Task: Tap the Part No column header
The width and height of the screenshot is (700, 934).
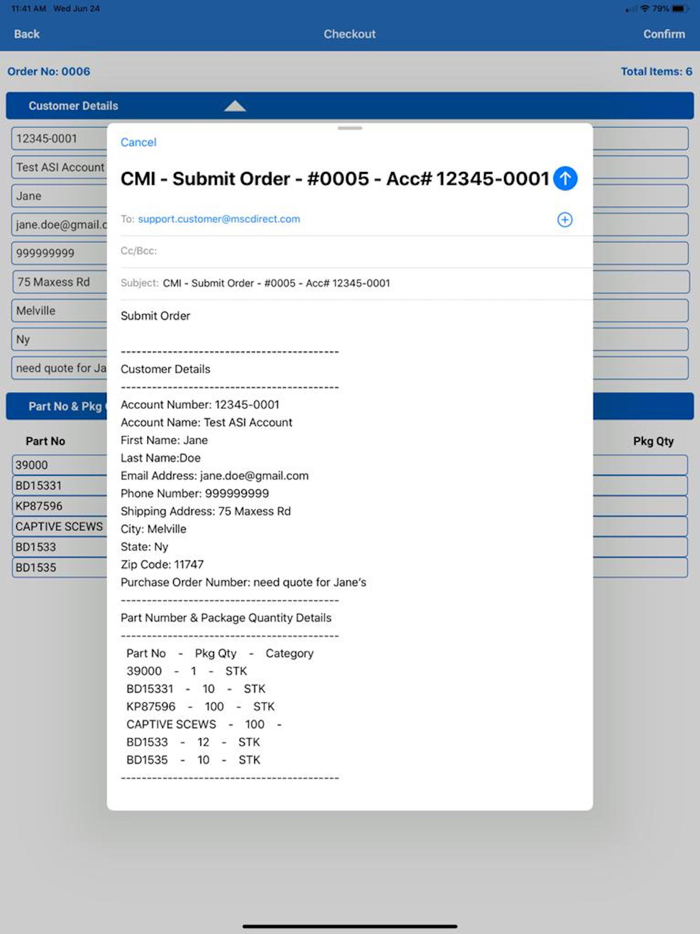Action: [x=45, y=441]
